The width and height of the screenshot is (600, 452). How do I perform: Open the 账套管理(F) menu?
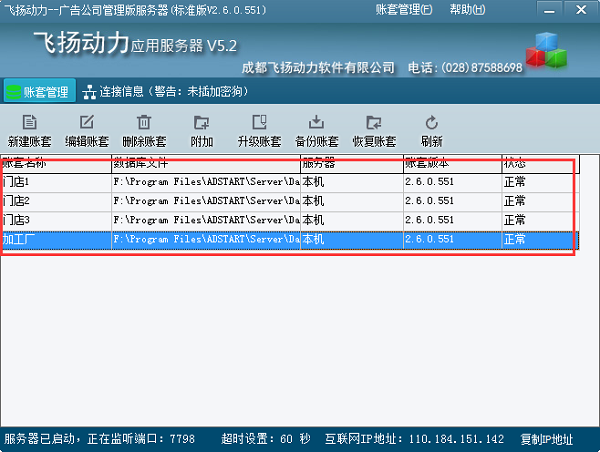404,9
